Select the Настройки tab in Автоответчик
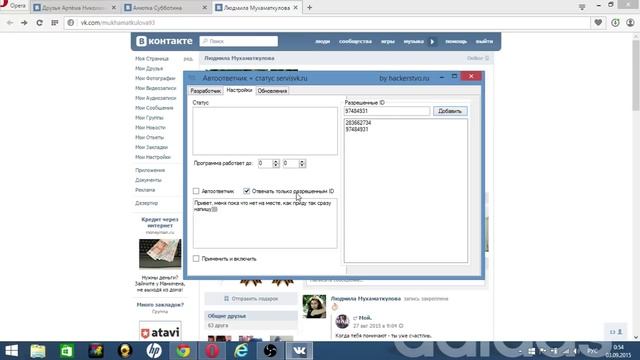 coord(239,90)
